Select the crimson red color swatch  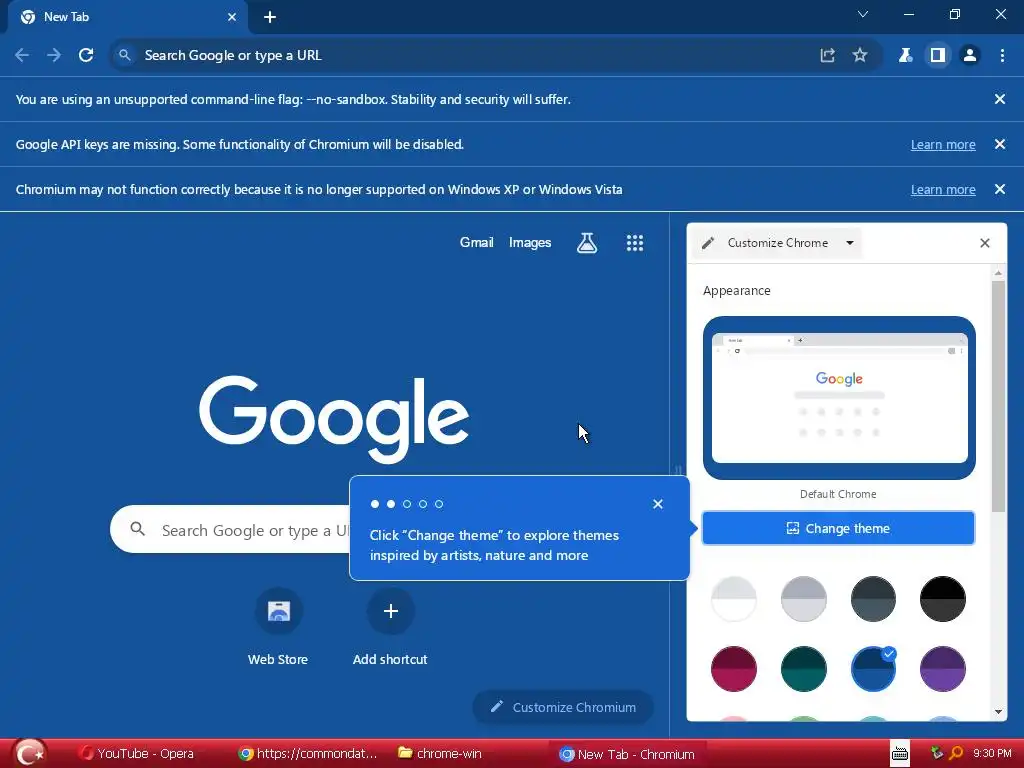click(734, 669)
